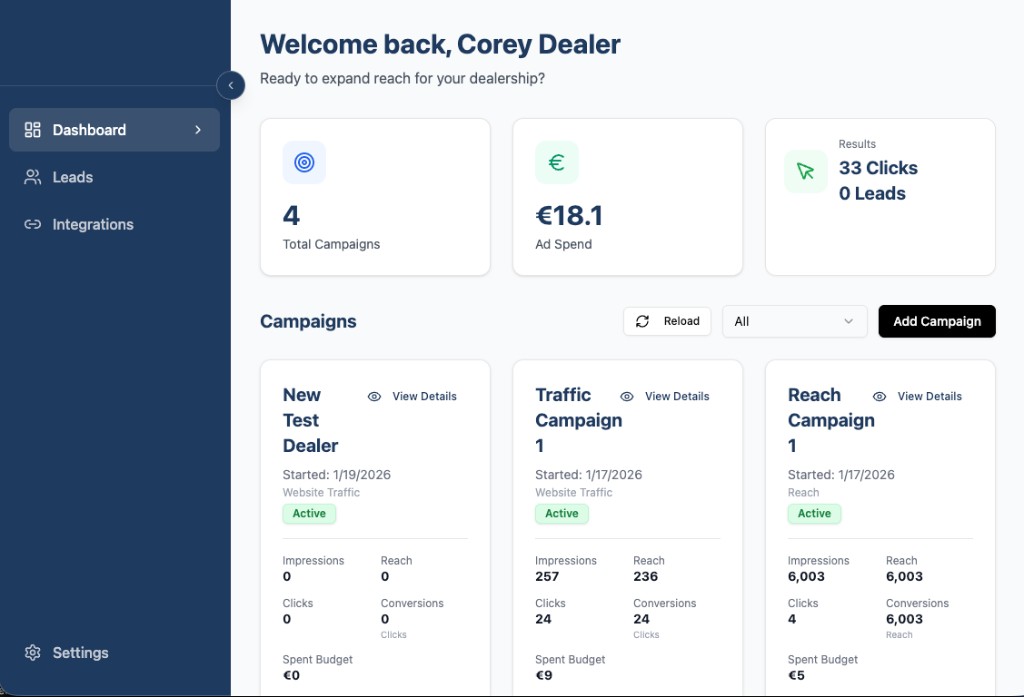Click the Reload button label

pyautogui.click(x=681, y=321)
